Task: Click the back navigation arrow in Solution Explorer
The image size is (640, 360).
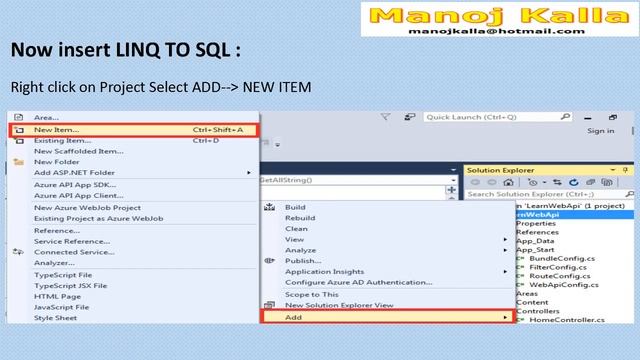Action: (475, 182)
